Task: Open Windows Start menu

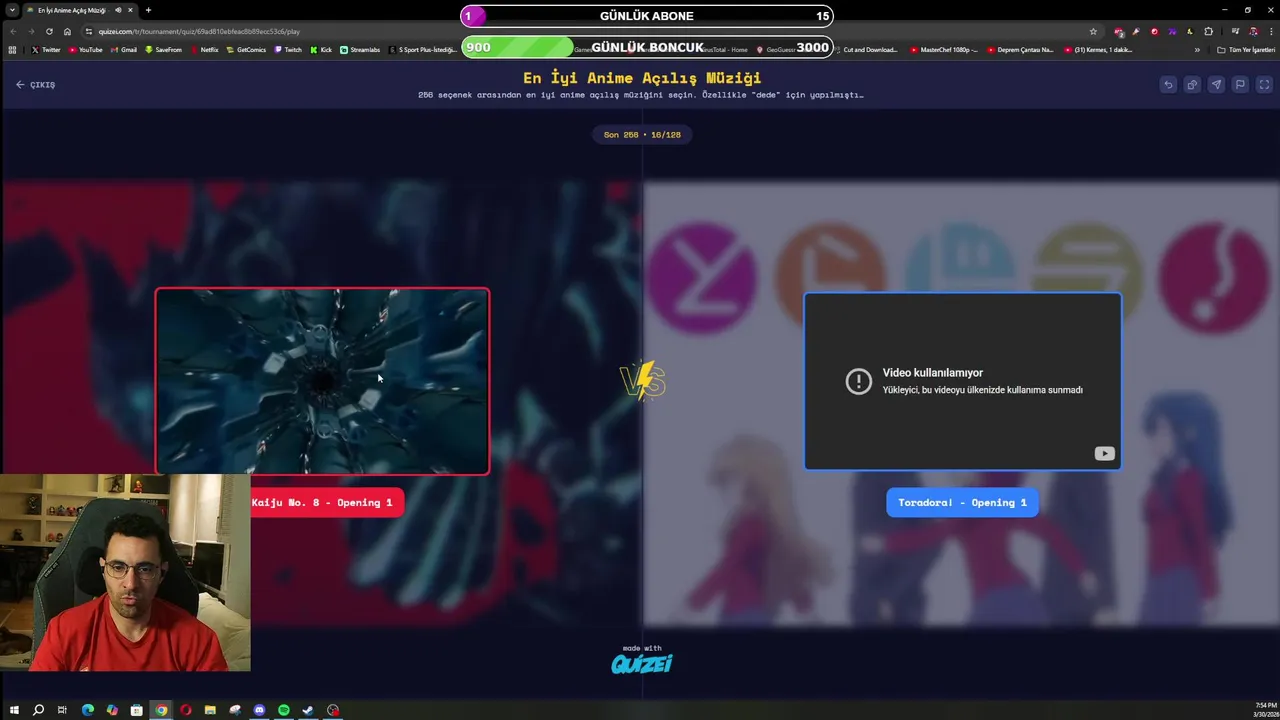Action: click(14, 710)
